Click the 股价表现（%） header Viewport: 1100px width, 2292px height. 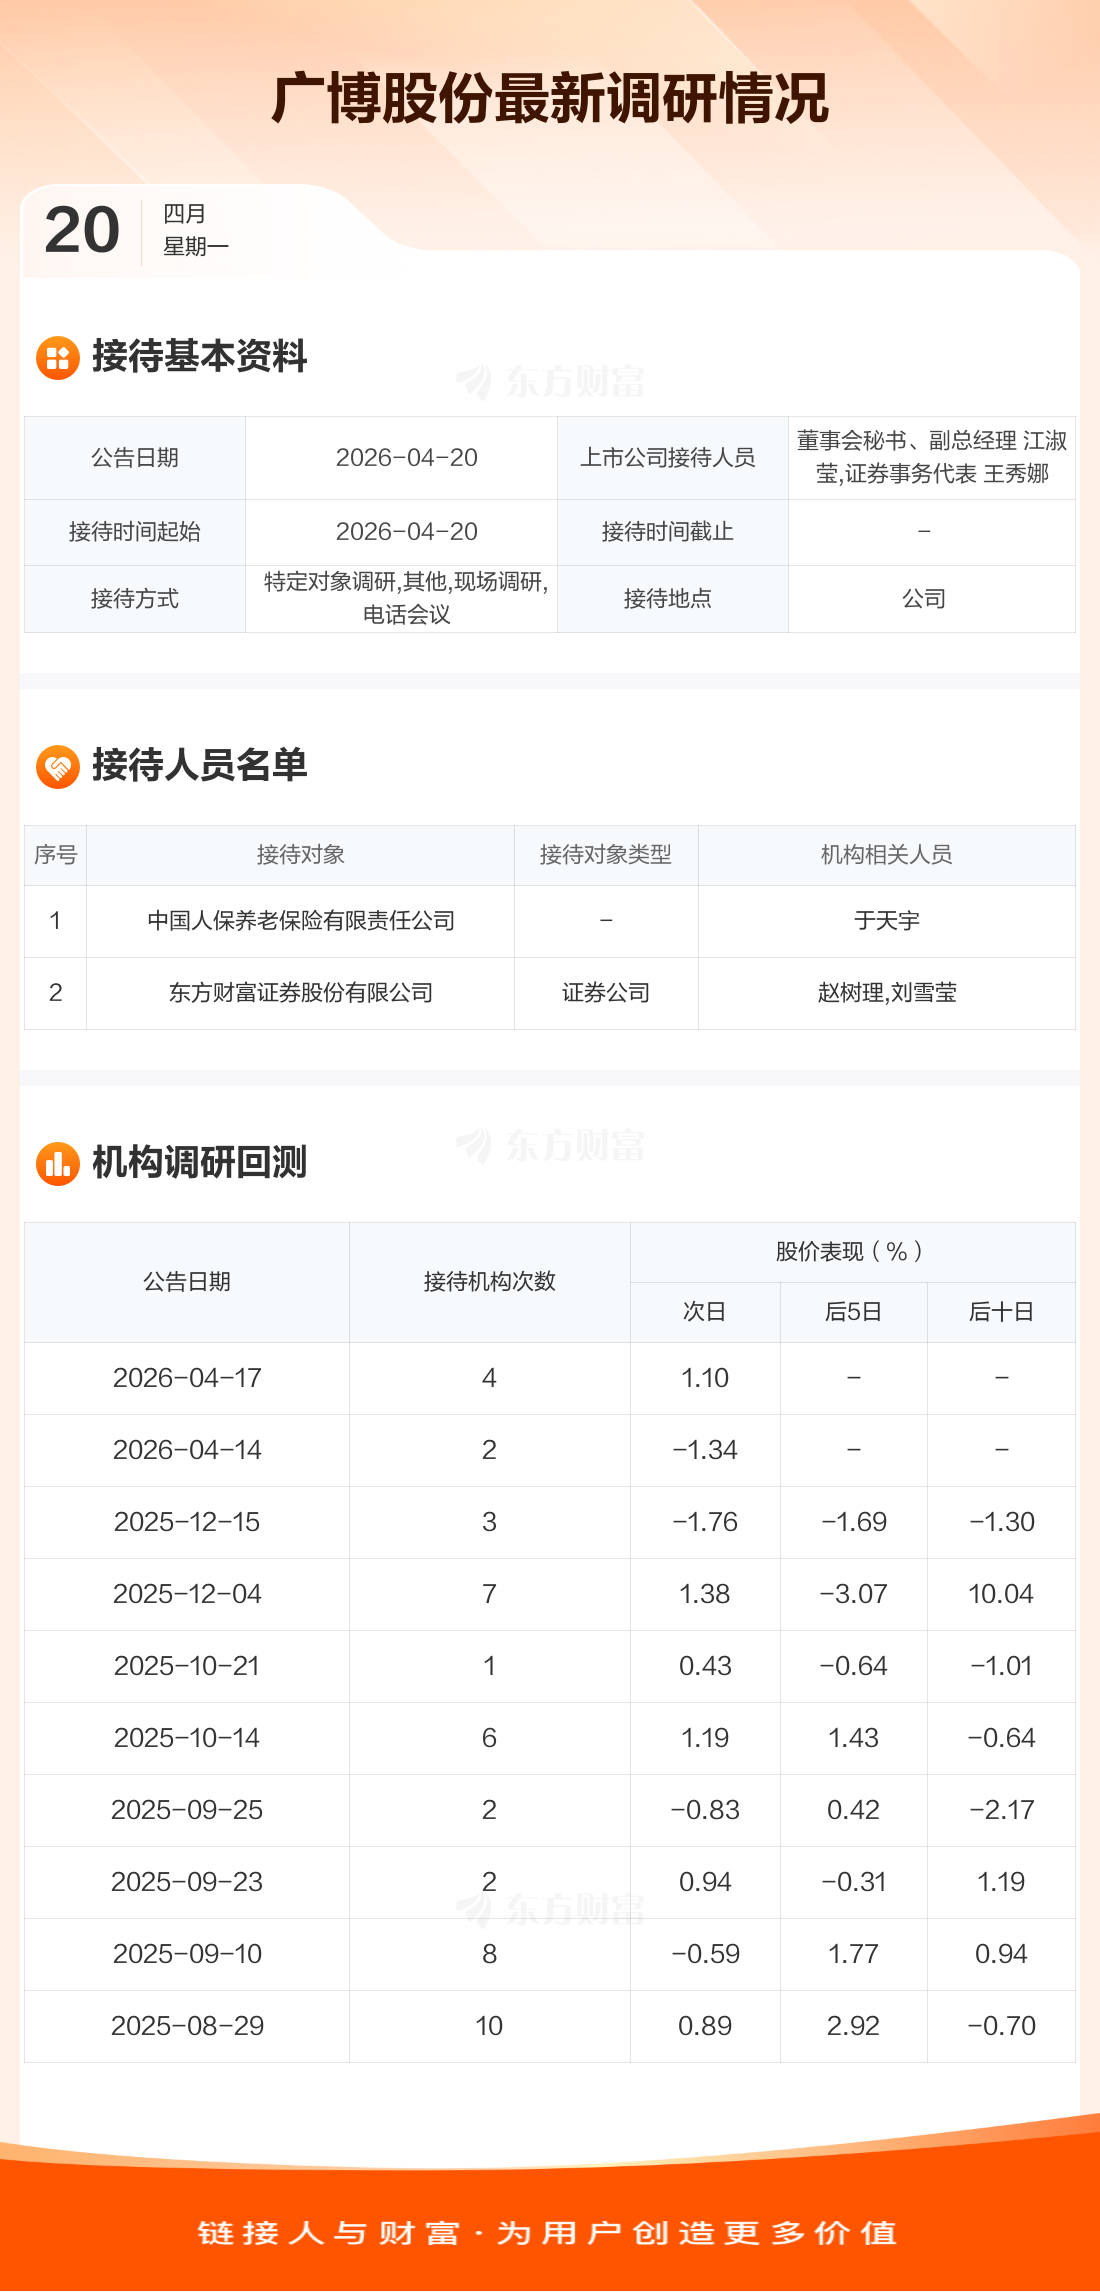pyautogui.click(x=853, y=1252)
